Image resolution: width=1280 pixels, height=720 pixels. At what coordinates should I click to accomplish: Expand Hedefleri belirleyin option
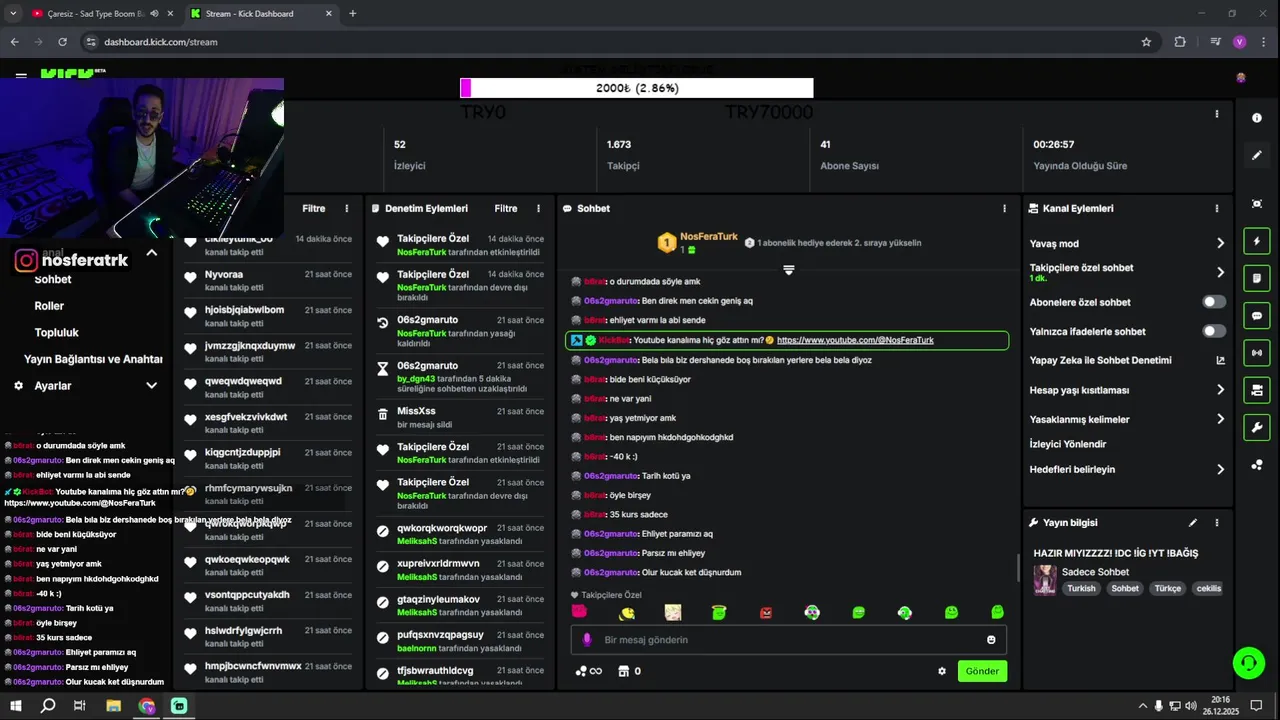coord(1220,469)
